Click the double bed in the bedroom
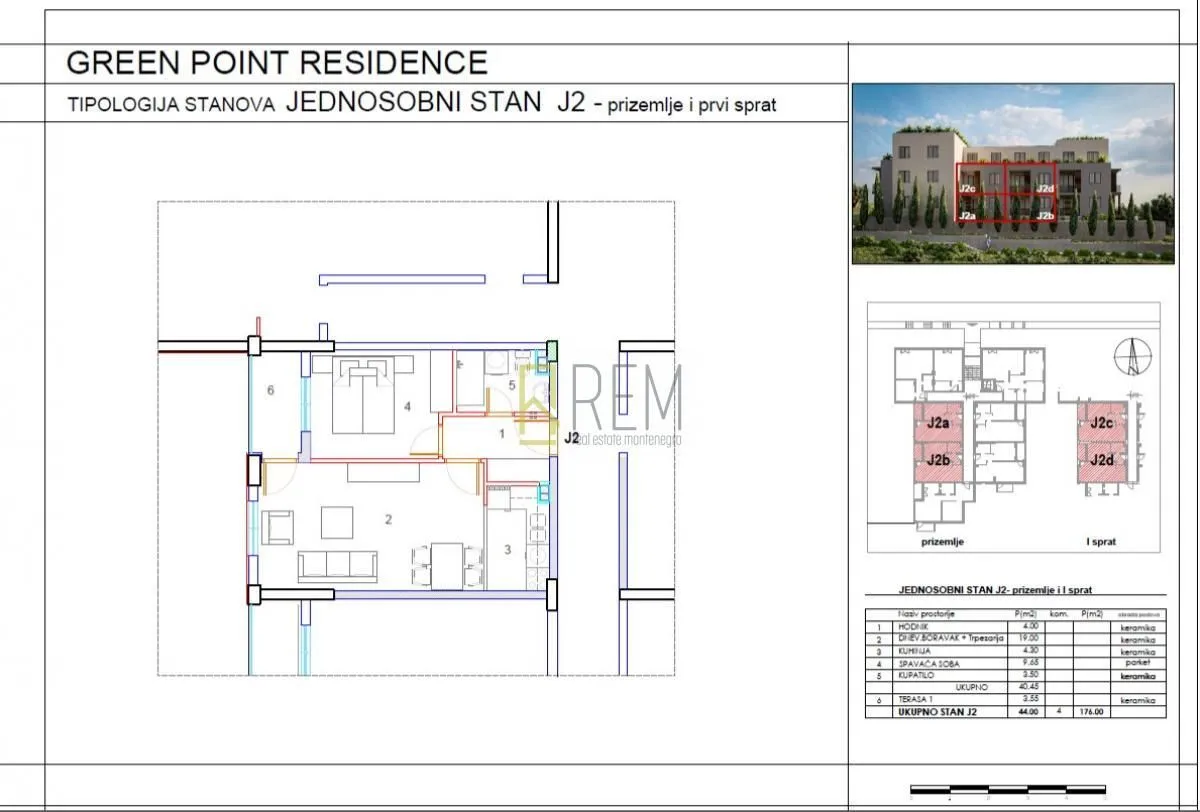This screenshot has width=1200, height=812. [x=364, y=396]
